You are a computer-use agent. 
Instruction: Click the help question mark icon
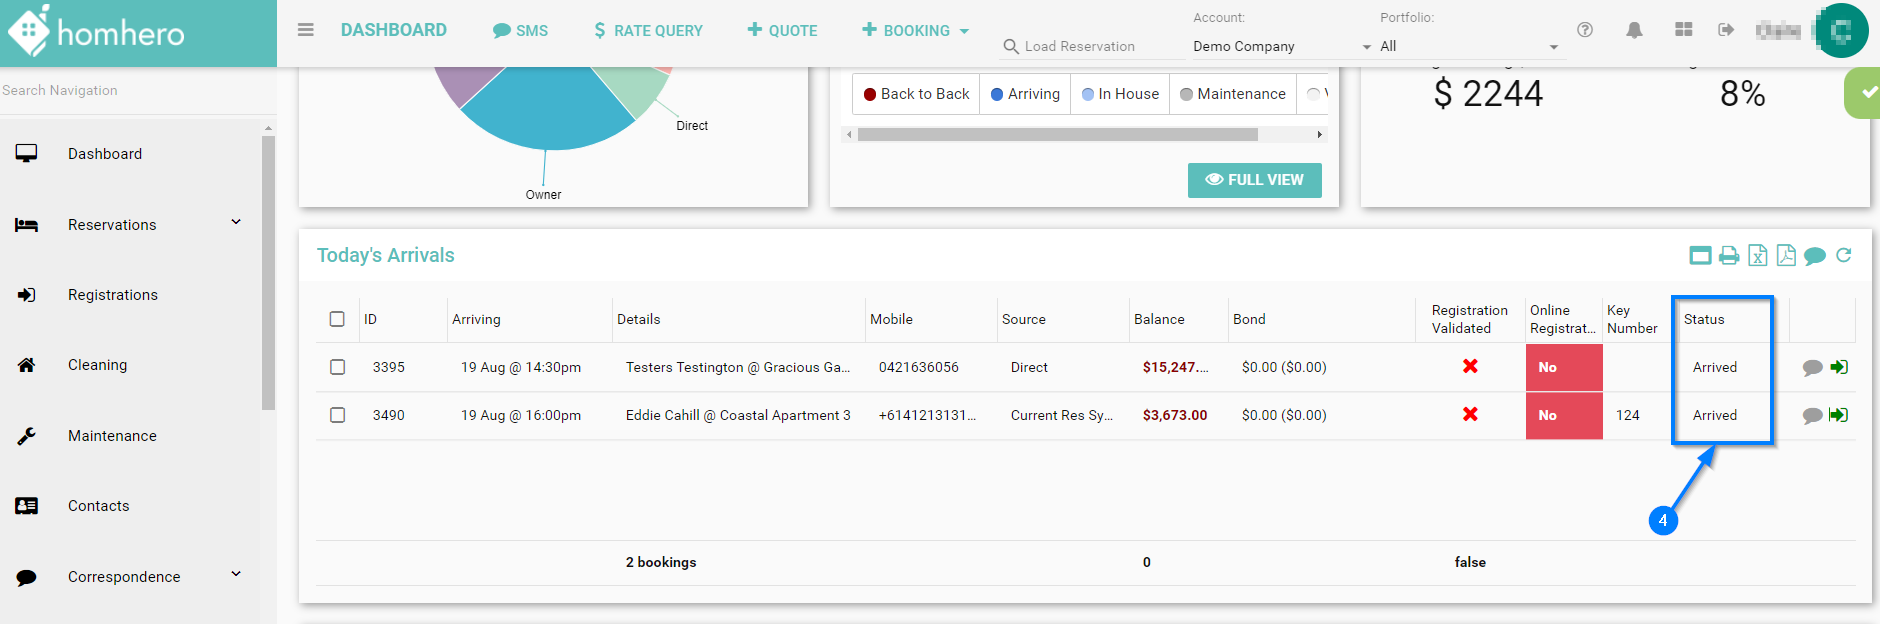pos(1585,30)
